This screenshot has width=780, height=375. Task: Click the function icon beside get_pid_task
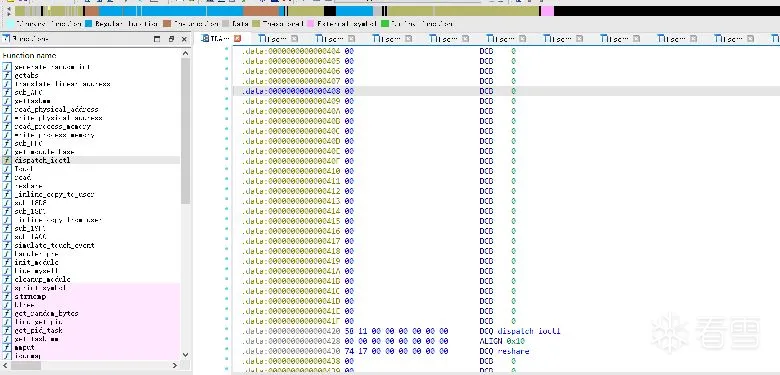[x=6, y=330]
